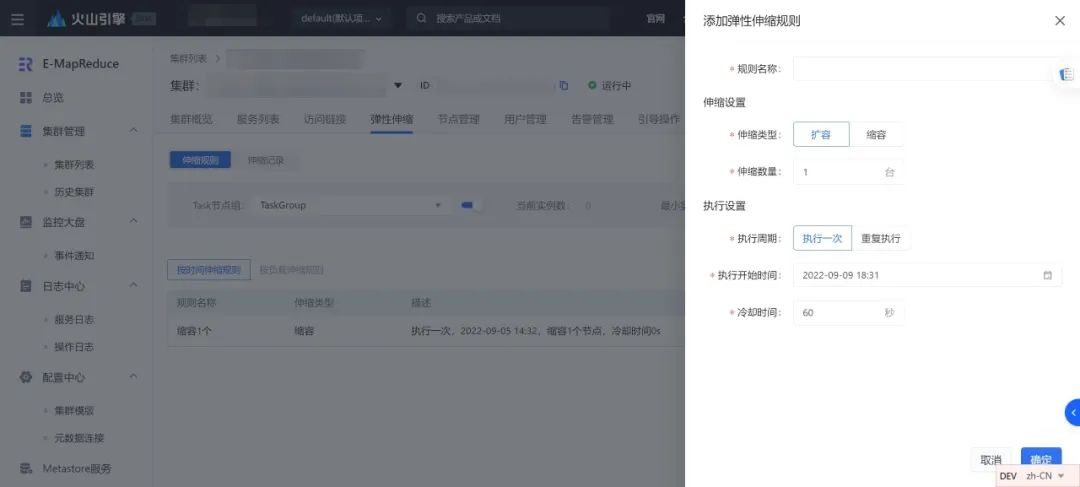Open 事件通知 in sidebar
This screenshot has width=1080, height=487.
click(74, 256)
